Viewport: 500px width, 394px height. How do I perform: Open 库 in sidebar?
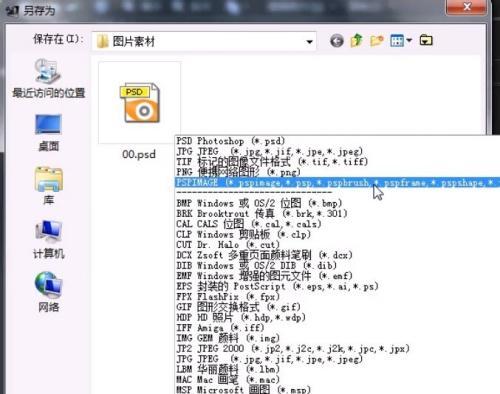[x=48, y=185]
